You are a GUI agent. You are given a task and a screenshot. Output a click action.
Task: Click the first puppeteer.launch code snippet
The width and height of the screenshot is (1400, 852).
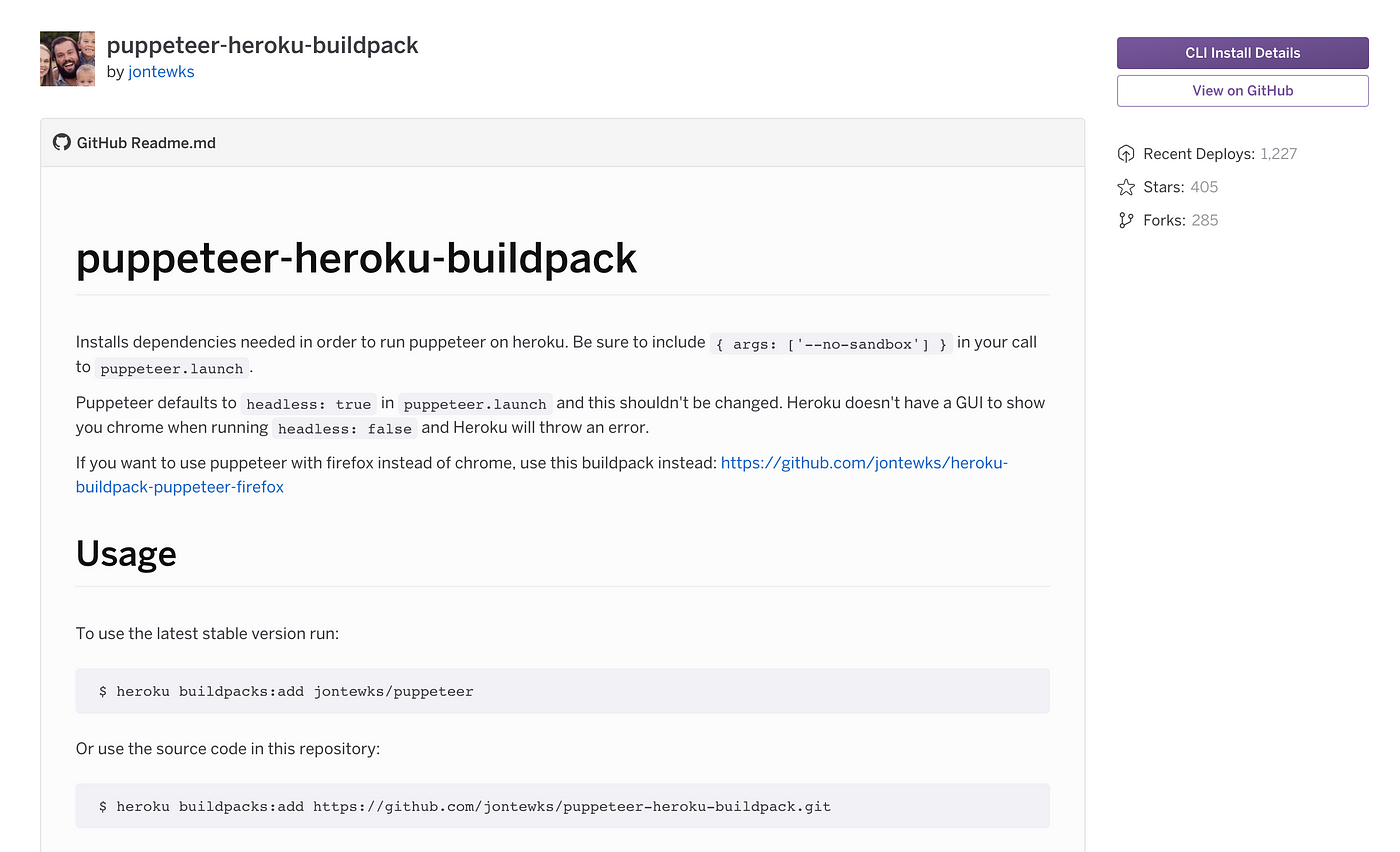click(x=172, y=368)
